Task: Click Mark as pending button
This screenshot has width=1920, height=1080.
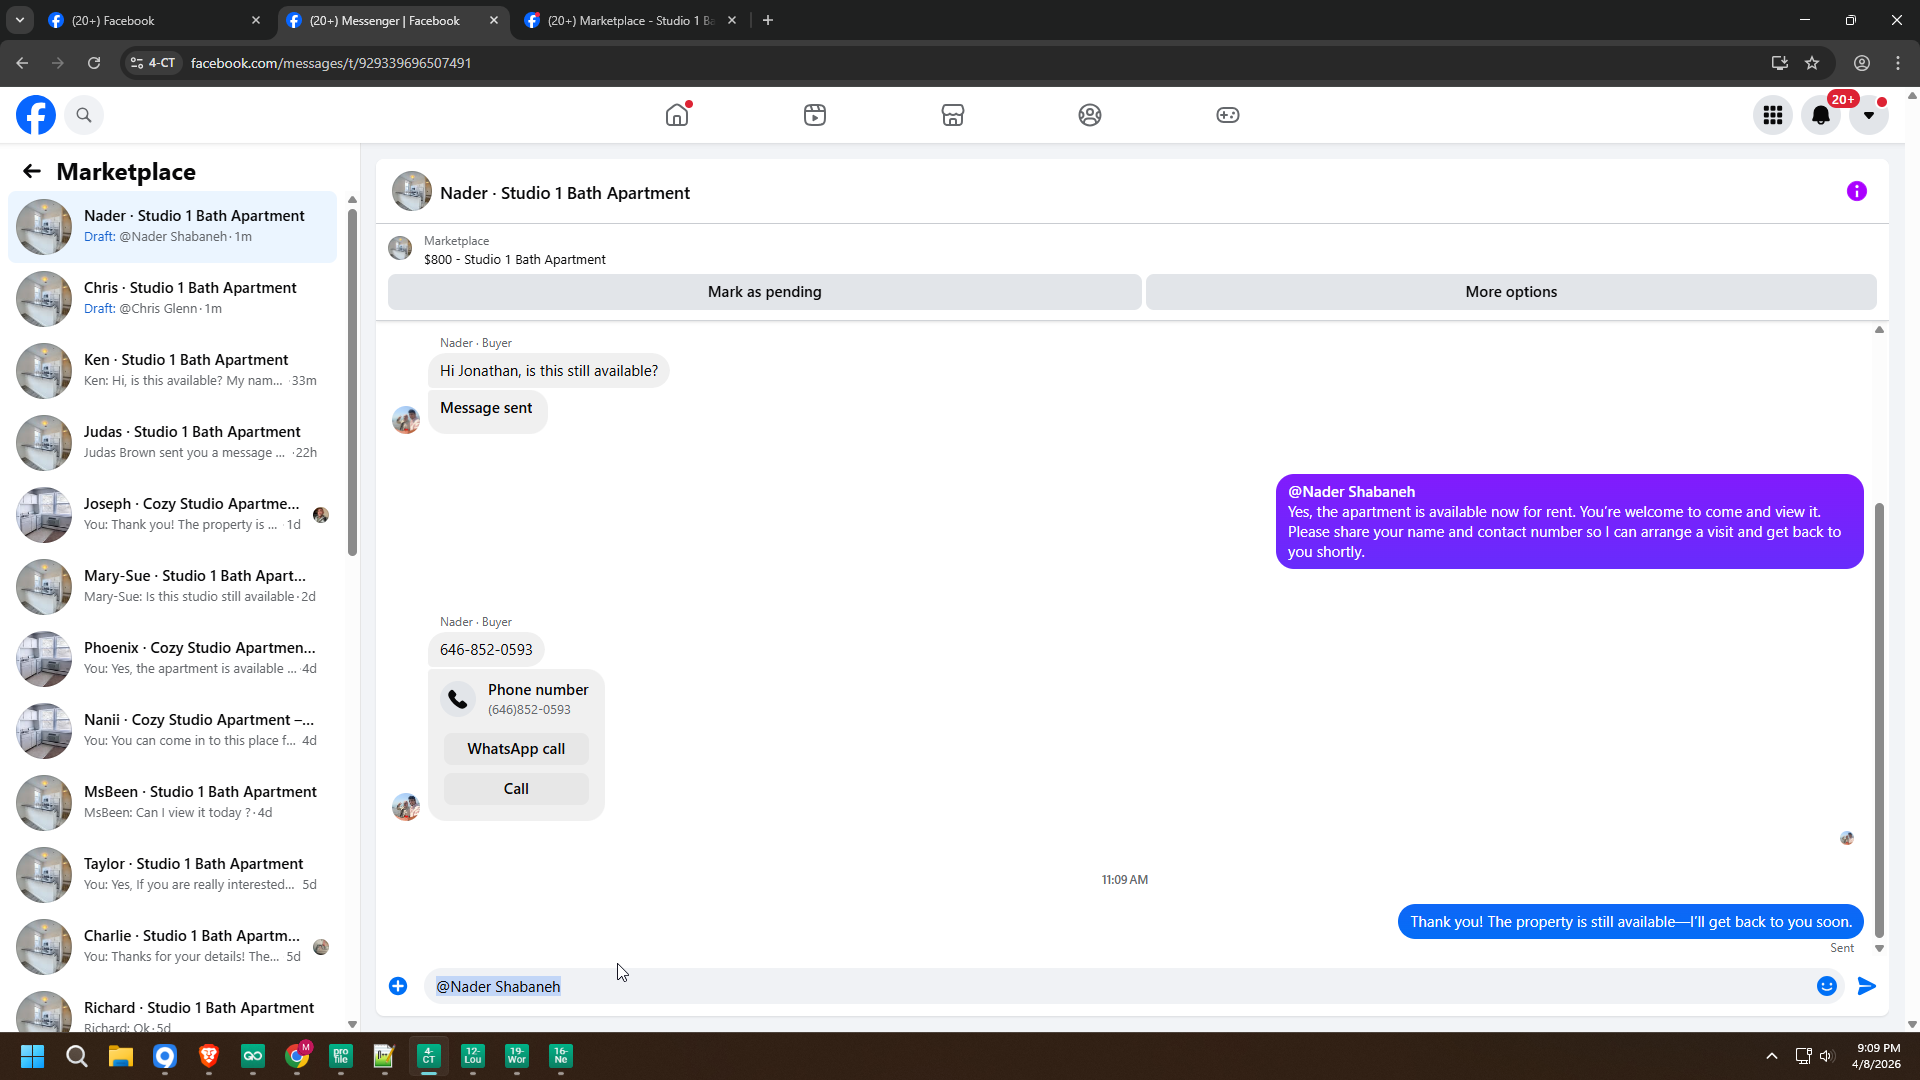Action: pos(764,292)
